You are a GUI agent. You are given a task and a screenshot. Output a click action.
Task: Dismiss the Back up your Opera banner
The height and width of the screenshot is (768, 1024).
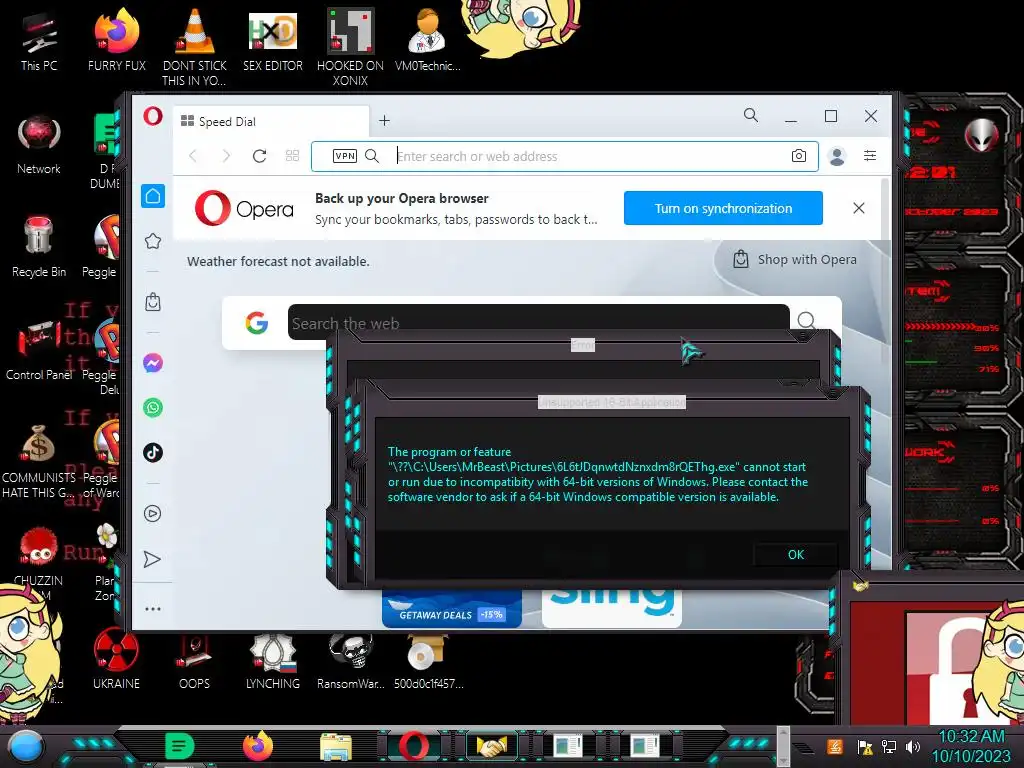[859, 208]
